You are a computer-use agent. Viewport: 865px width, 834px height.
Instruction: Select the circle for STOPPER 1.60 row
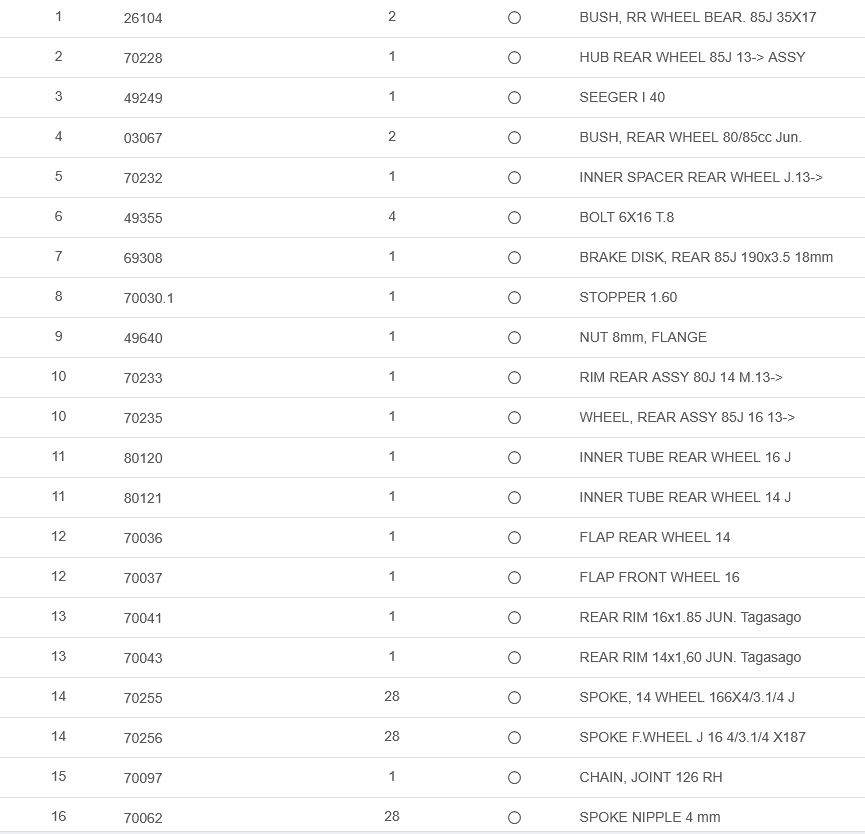tap(514, 298)
